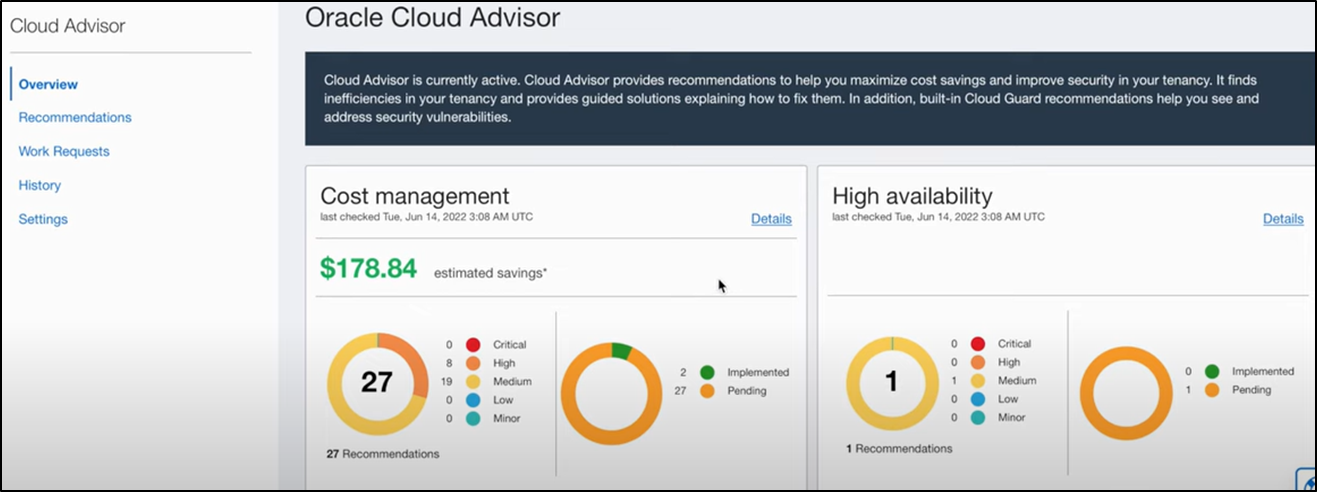The height and width of the screenshot is (492, 1317).
Task: Click the Cloud Advisor sidebar title
Action: click(x=68, y=25)
